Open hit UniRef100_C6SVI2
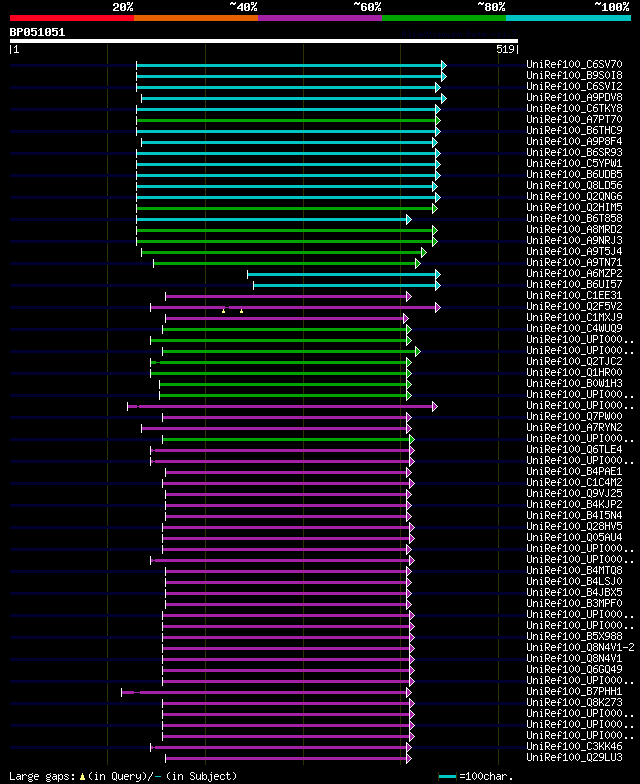The height and width of the screenshot is (784, 640). point(574,86)
